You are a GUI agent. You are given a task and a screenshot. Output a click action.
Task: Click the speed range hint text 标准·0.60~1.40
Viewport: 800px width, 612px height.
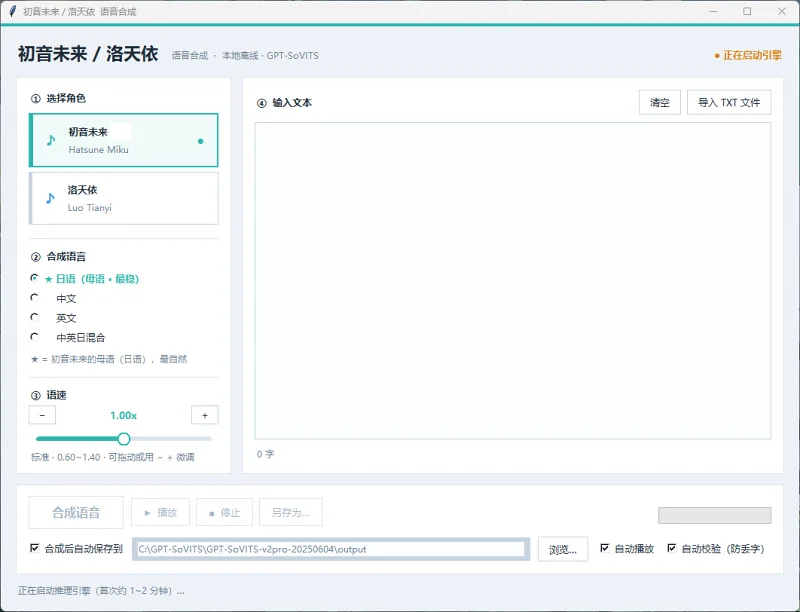pos(113,457)
